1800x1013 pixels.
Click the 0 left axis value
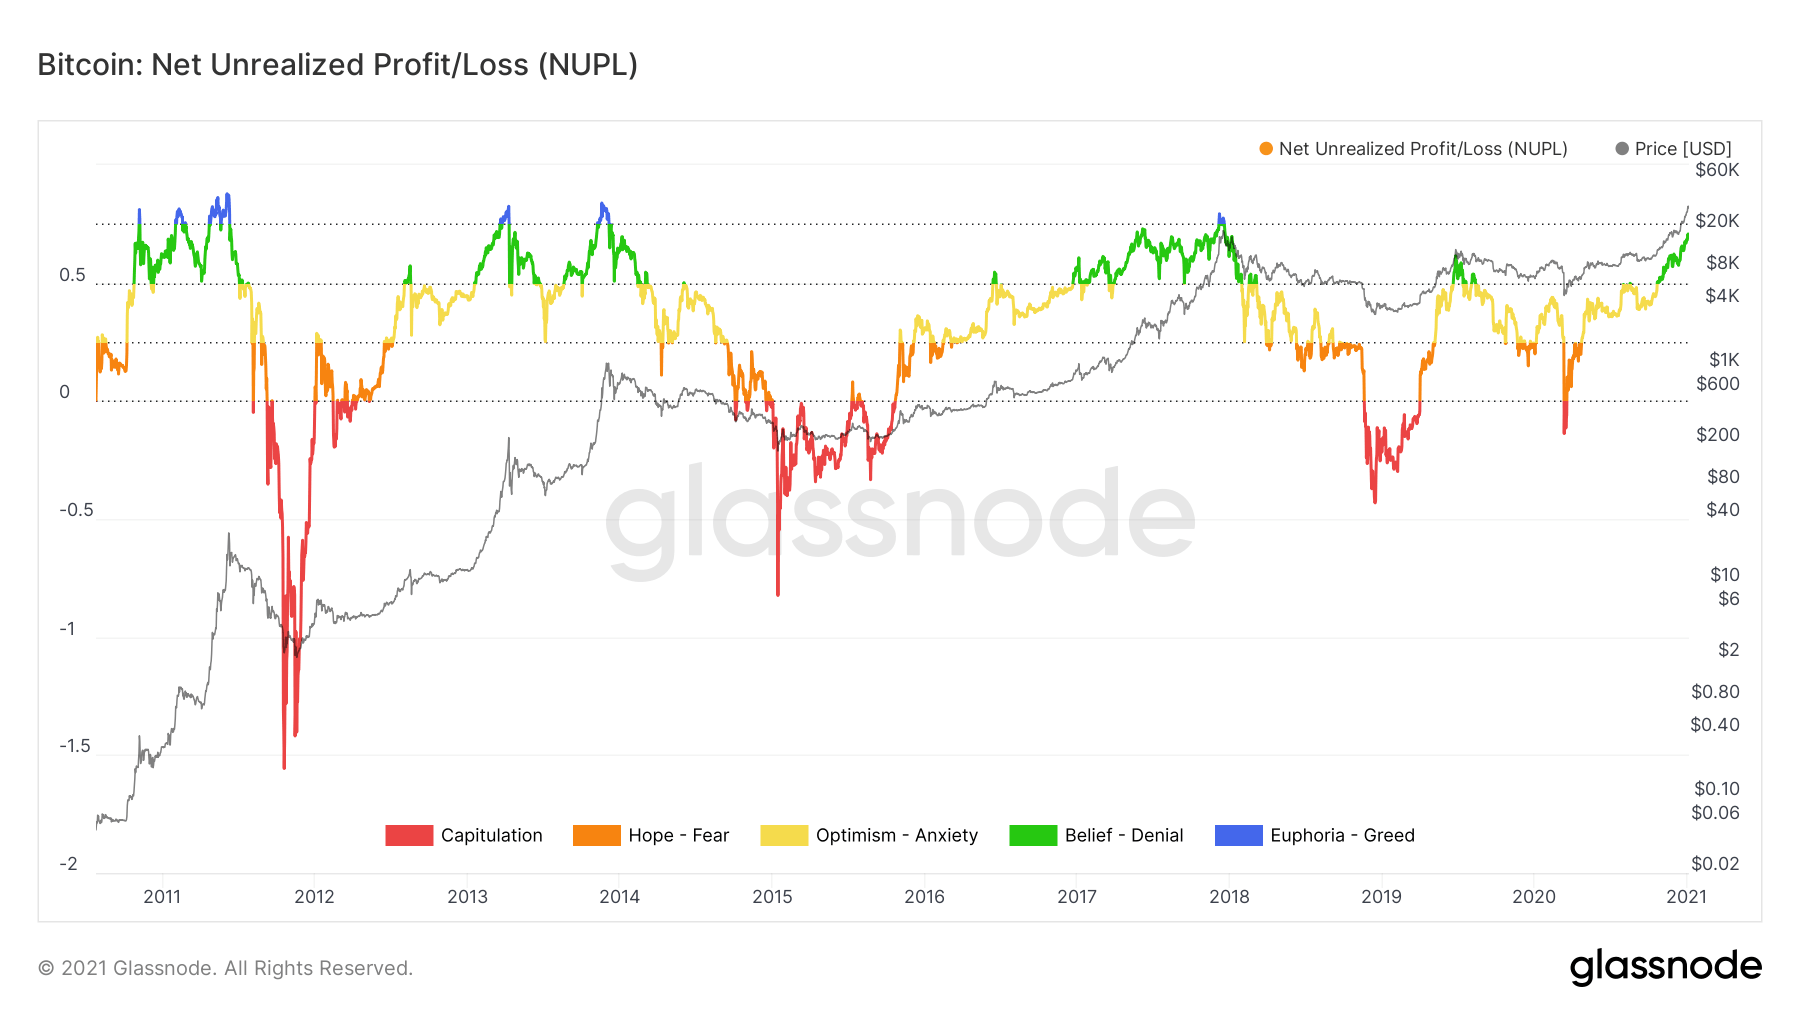(65, 392)
